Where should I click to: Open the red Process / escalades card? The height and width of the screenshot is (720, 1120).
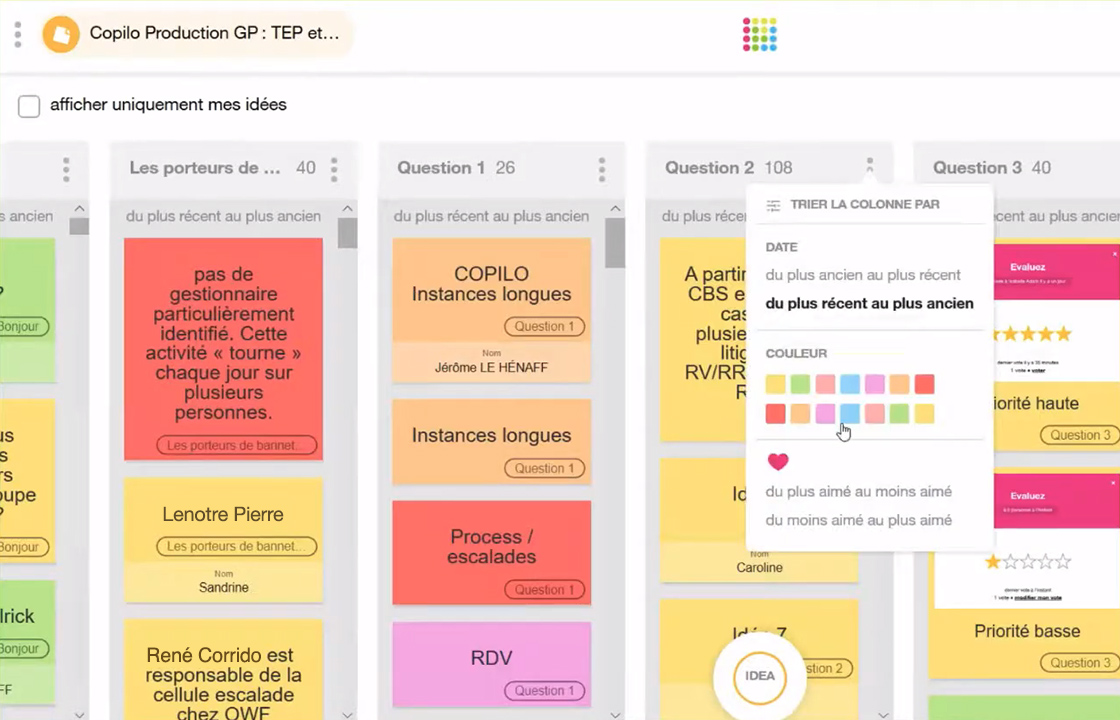[x=491, y=553]
